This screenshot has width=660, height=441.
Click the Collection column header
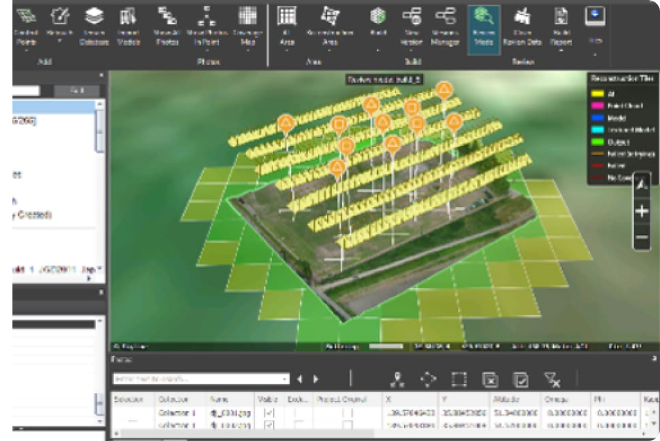pos(174,399)
